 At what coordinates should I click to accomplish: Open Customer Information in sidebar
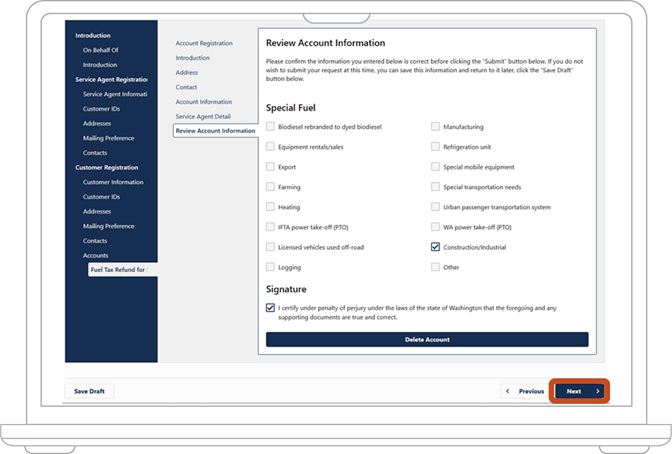[x=113, y=182]
